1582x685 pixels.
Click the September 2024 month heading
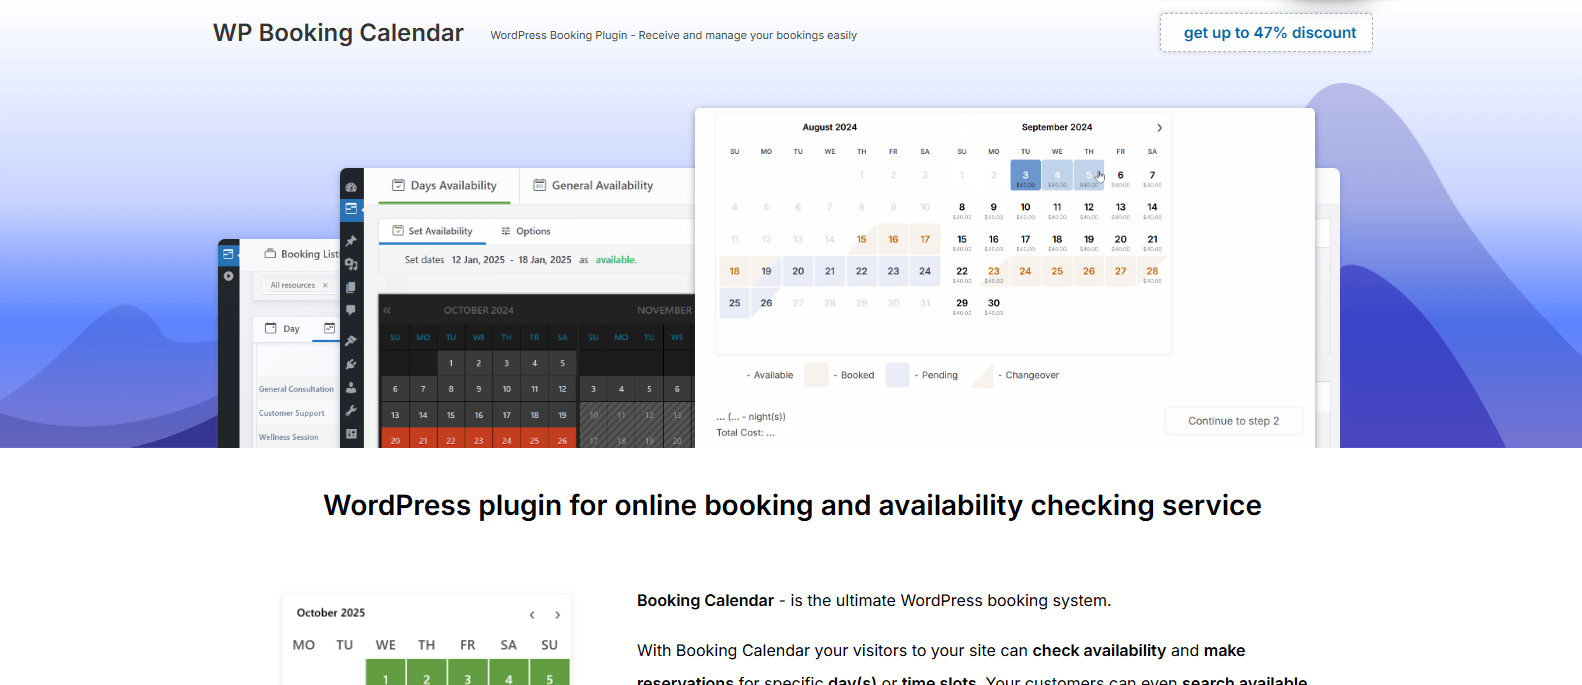pos(1057,127)
